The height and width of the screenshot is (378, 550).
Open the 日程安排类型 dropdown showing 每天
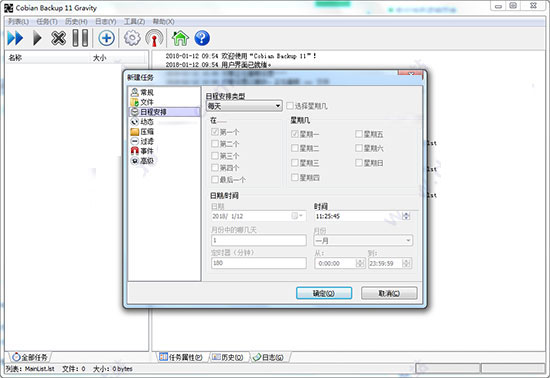point(244,106)
